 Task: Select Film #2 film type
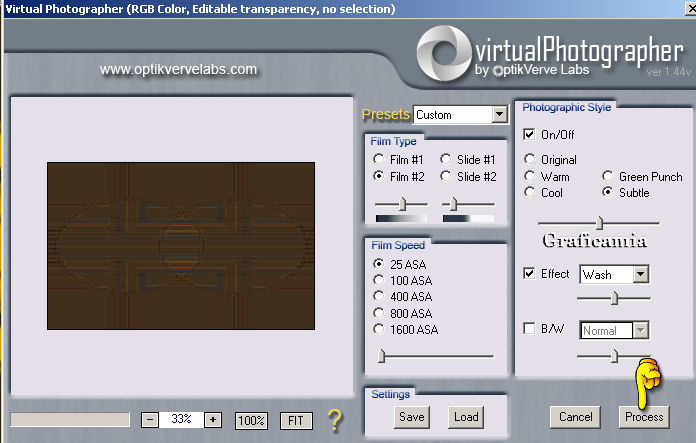point(379,176)
